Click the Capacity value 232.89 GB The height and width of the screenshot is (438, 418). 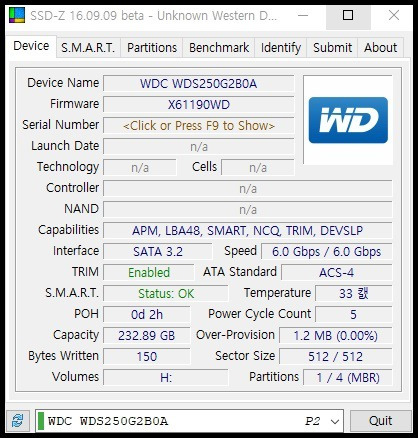pyautogui.click(x=147, y=336)
